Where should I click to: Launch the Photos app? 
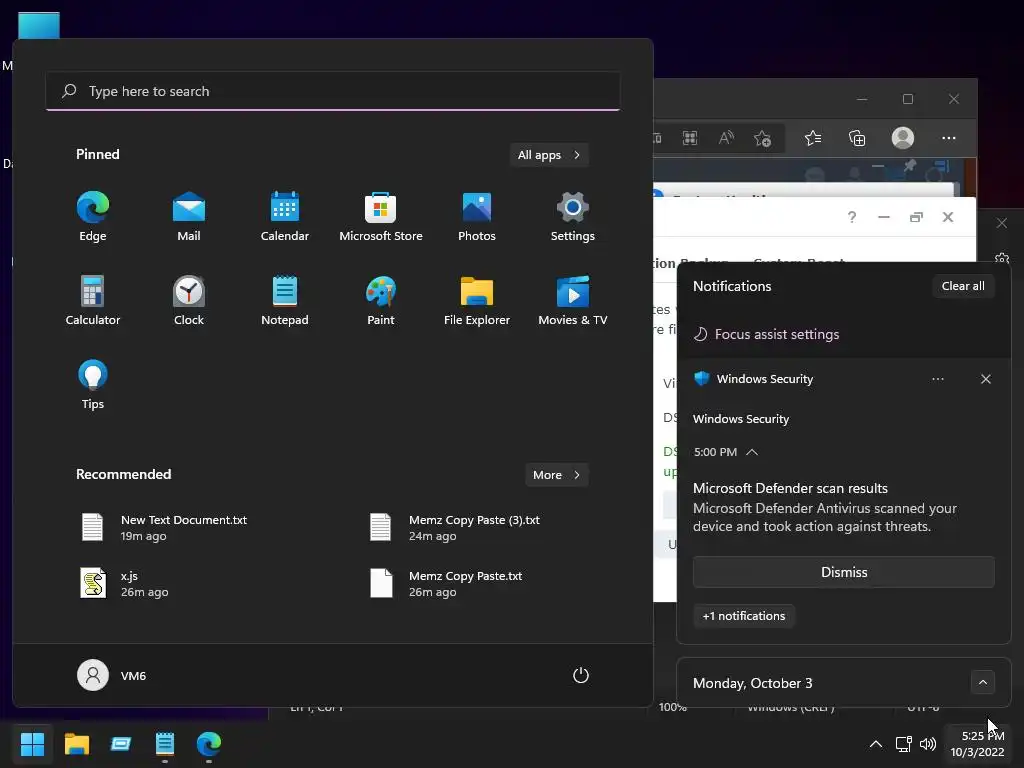[477, 217]
